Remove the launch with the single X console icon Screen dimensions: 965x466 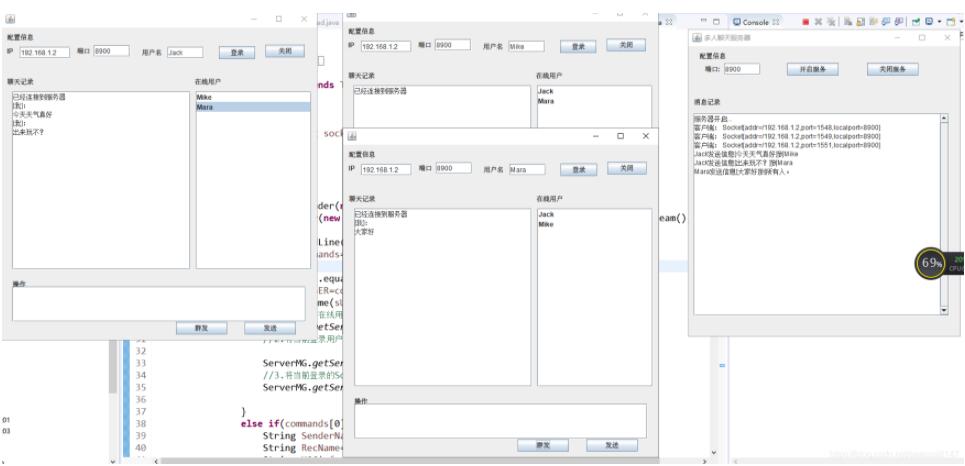click(x=819, y=22)
